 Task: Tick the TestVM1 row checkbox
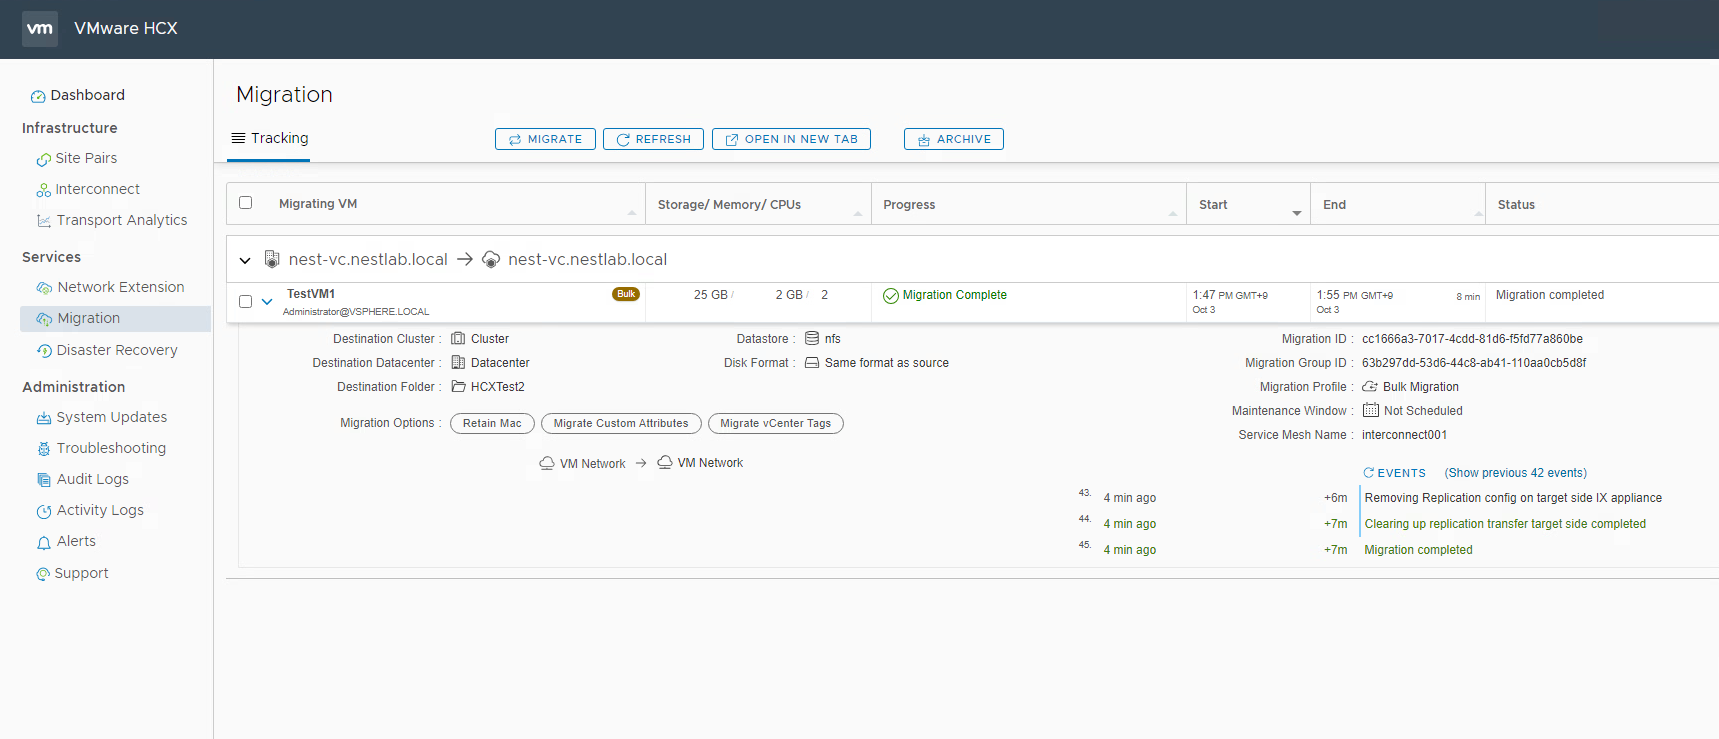pyautogui.click(x=245, y=301)
